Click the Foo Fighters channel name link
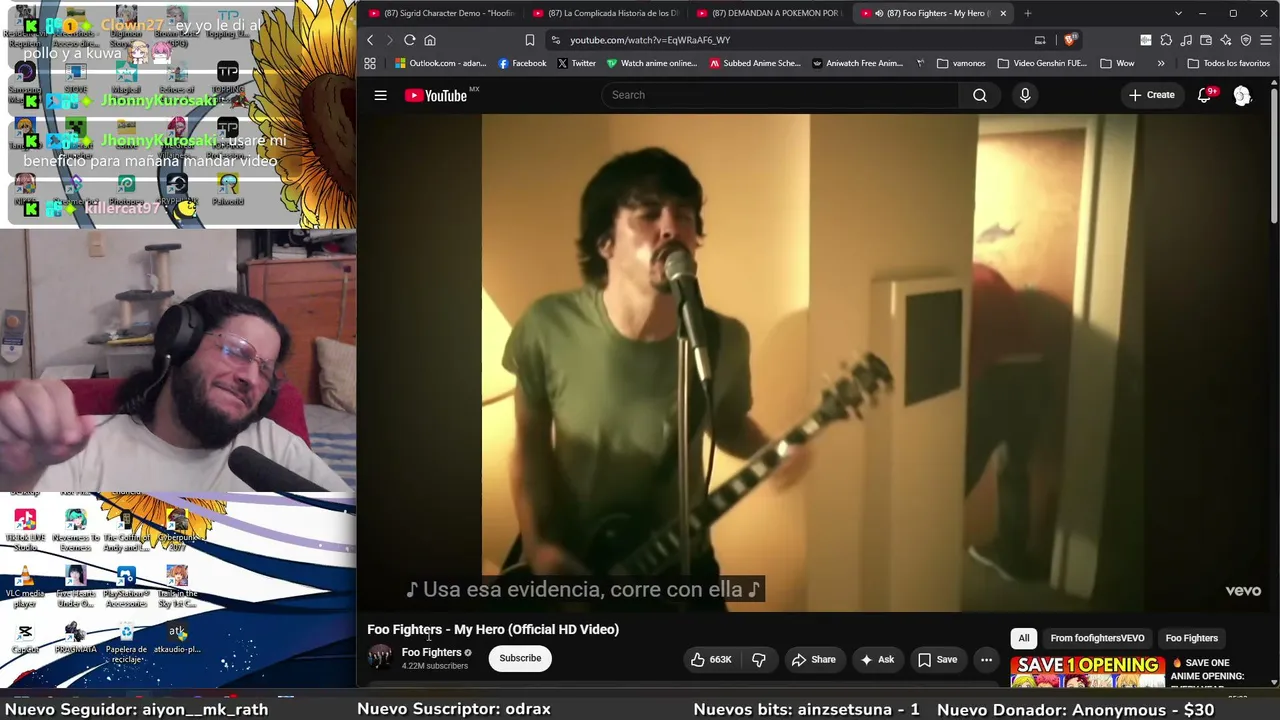Viewport: 1280px width, 720px height. click(x=431, y=652)
